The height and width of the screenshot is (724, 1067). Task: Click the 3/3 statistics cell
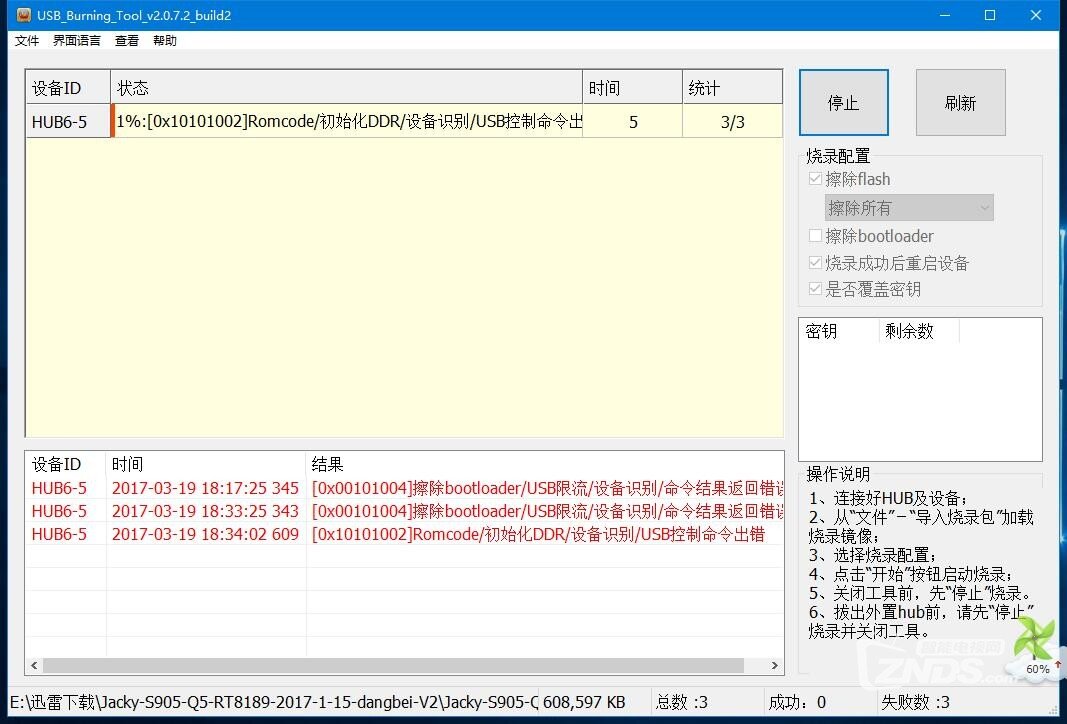732,122
